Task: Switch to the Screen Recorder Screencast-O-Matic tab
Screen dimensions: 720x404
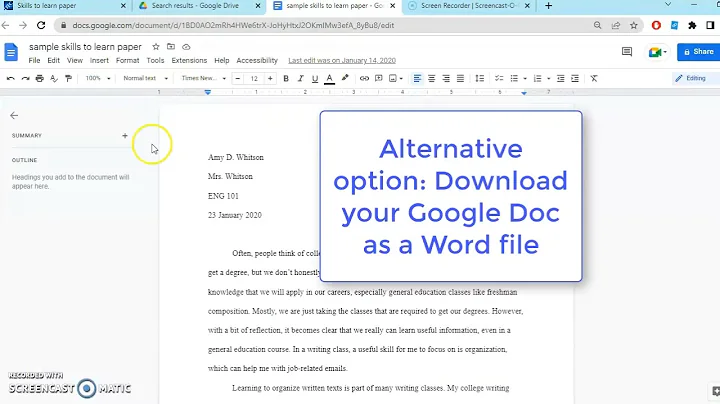Action: pyautogui.click(x=469, y=6)
